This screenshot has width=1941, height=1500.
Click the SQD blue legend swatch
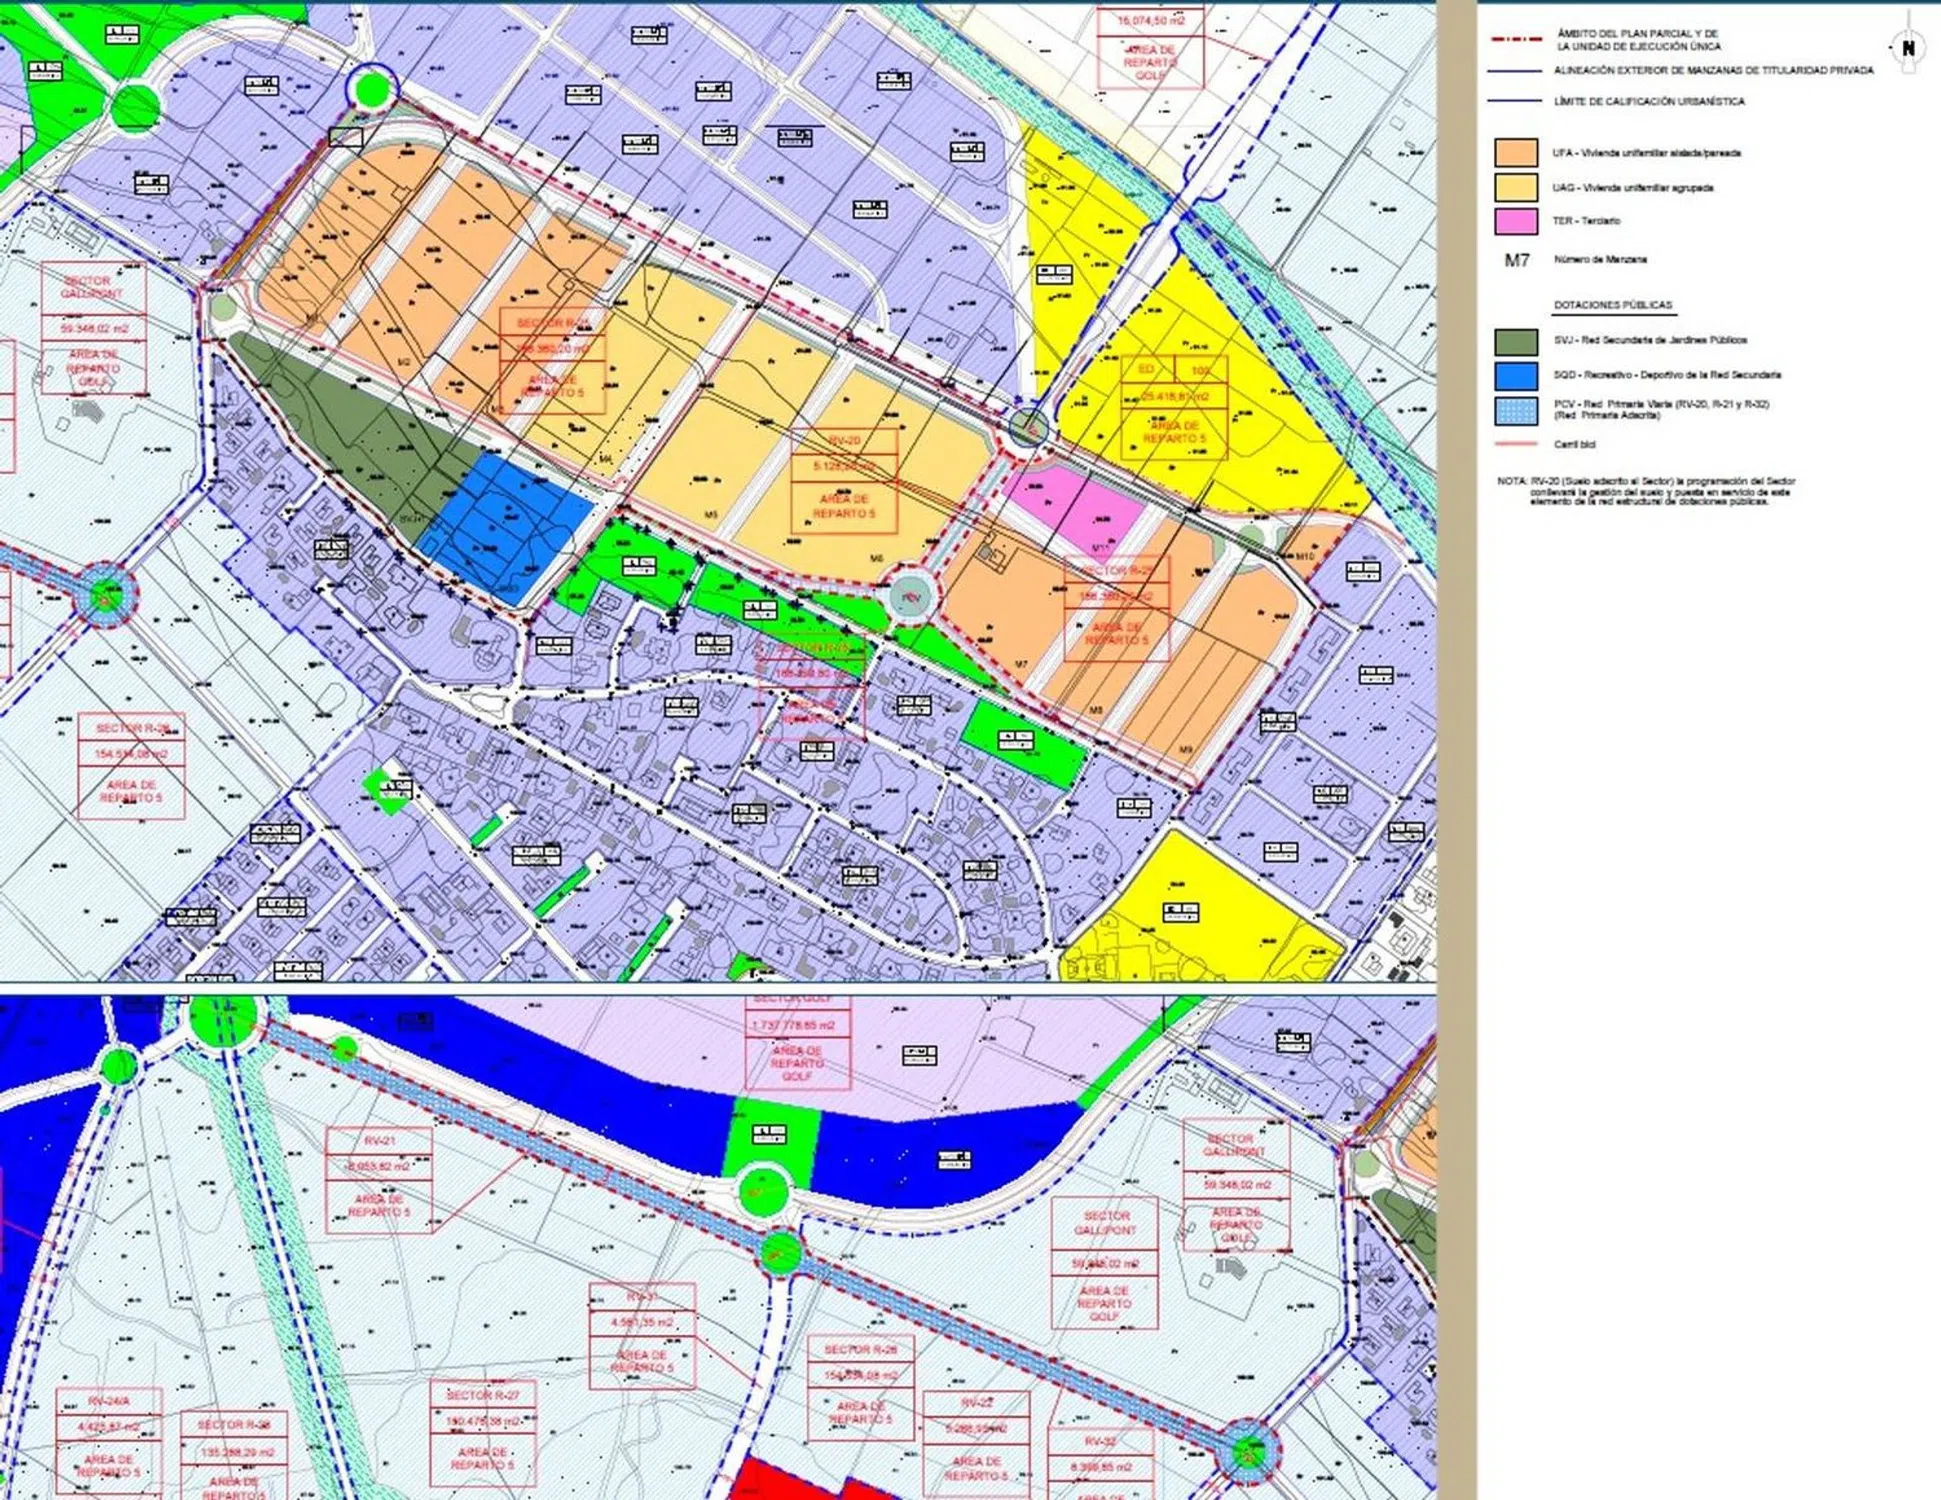(x=1515, y=375)
